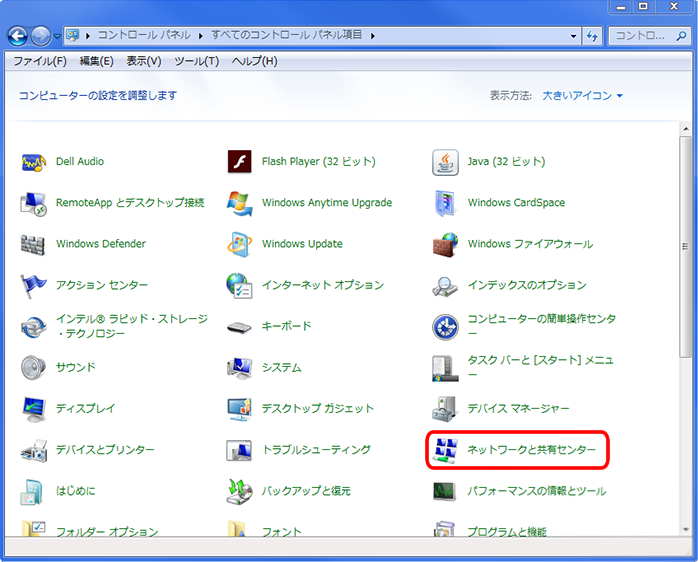Click the Windows Defender icon
Image resolution: width=698 pixels, height=562 pixels.
(x=34, y=244)
